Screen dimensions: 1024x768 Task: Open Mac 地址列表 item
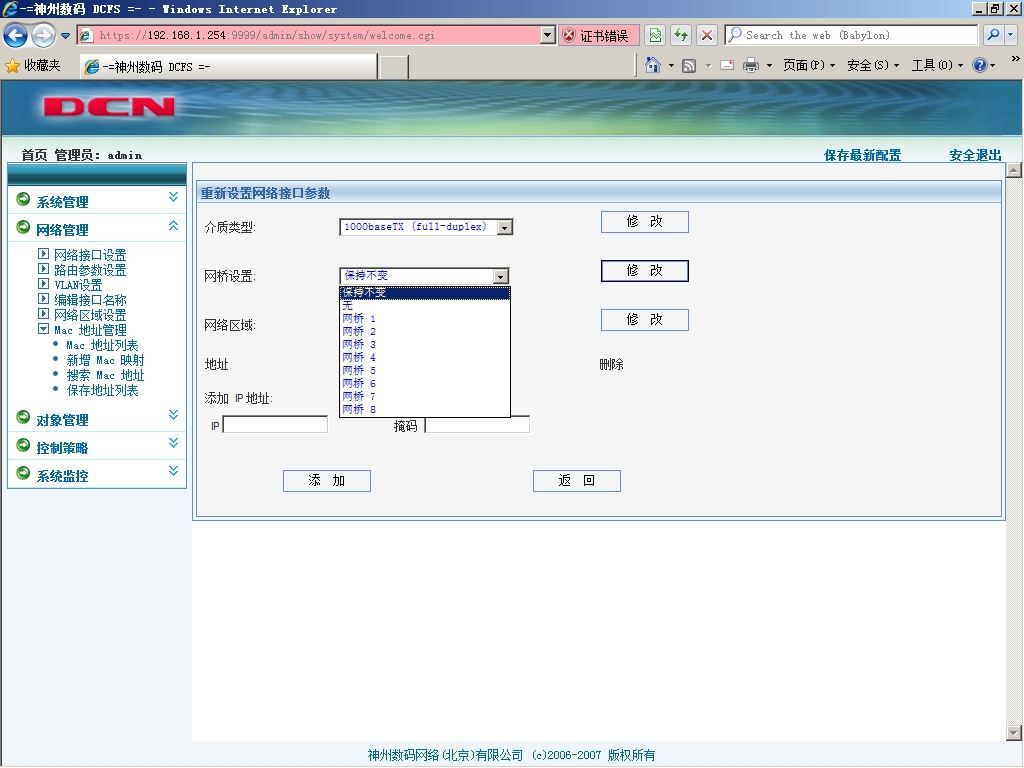click(x=102, y=345)
